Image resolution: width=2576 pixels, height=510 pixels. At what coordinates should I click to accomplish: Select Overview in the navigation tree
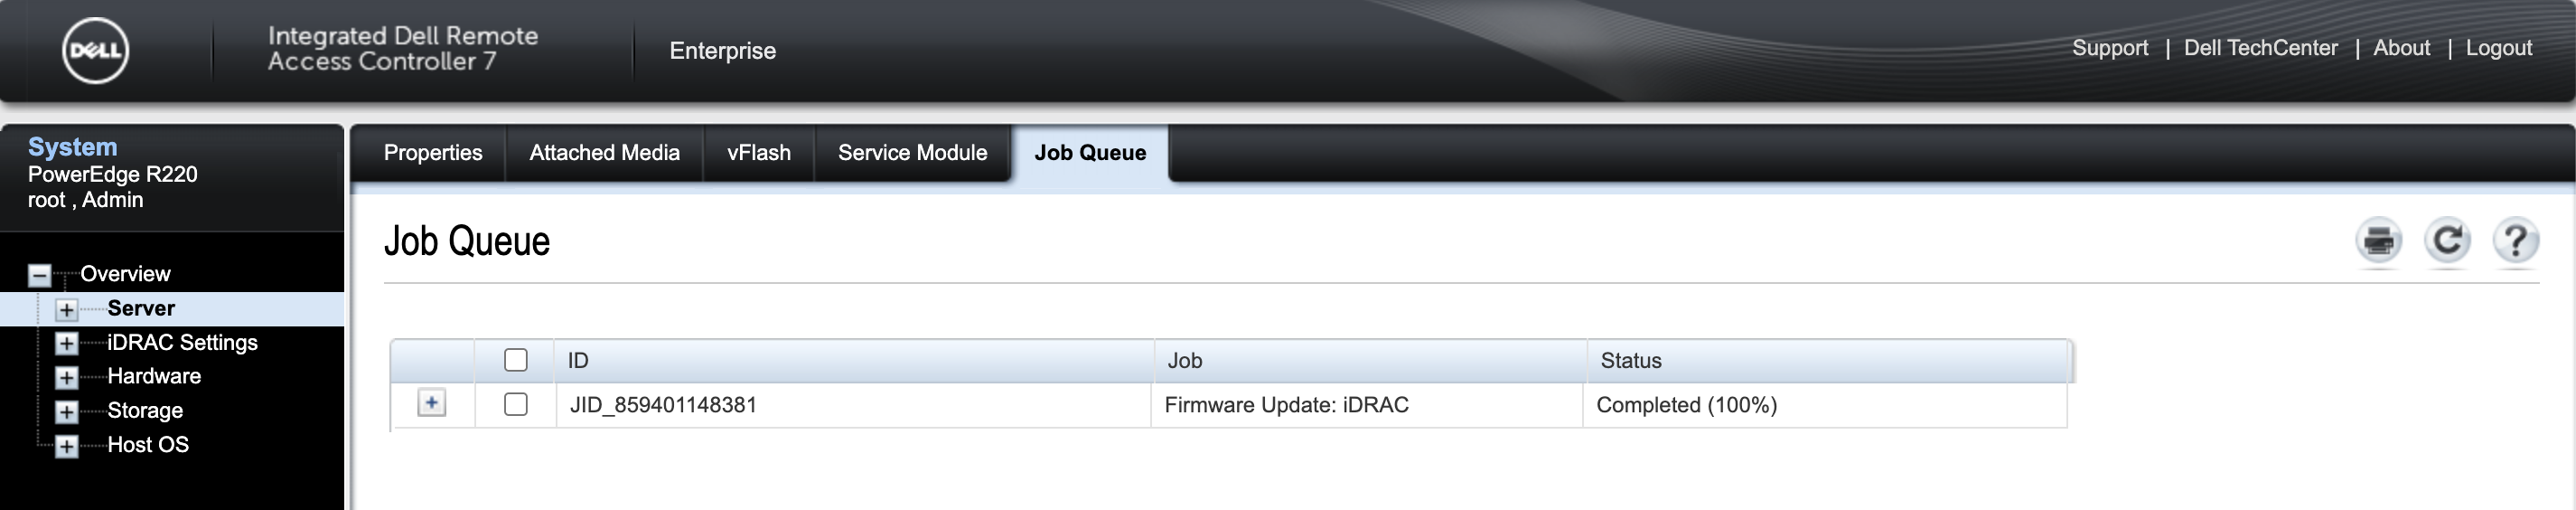(x=125, y=274)
